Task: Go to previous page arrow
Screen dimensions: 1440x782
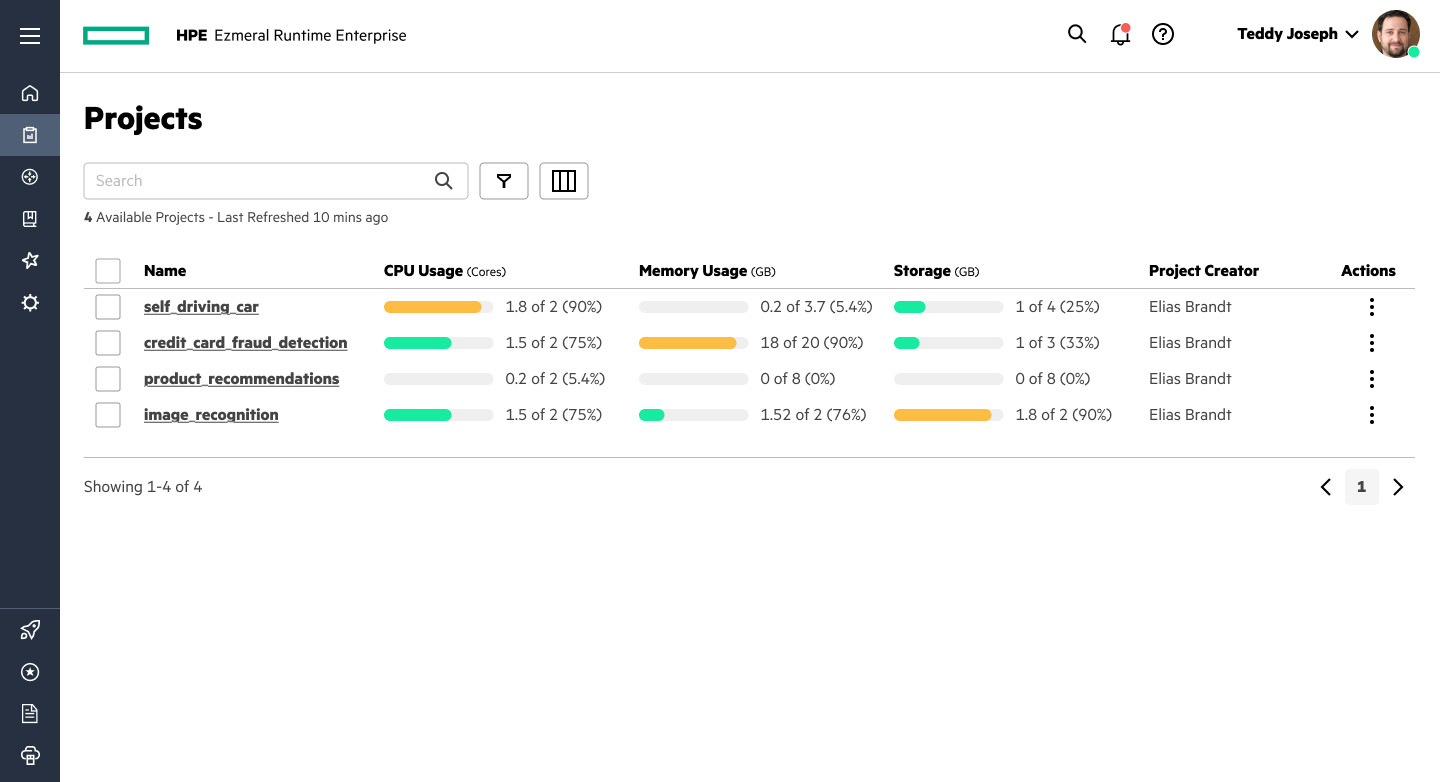Action: 1326,487
